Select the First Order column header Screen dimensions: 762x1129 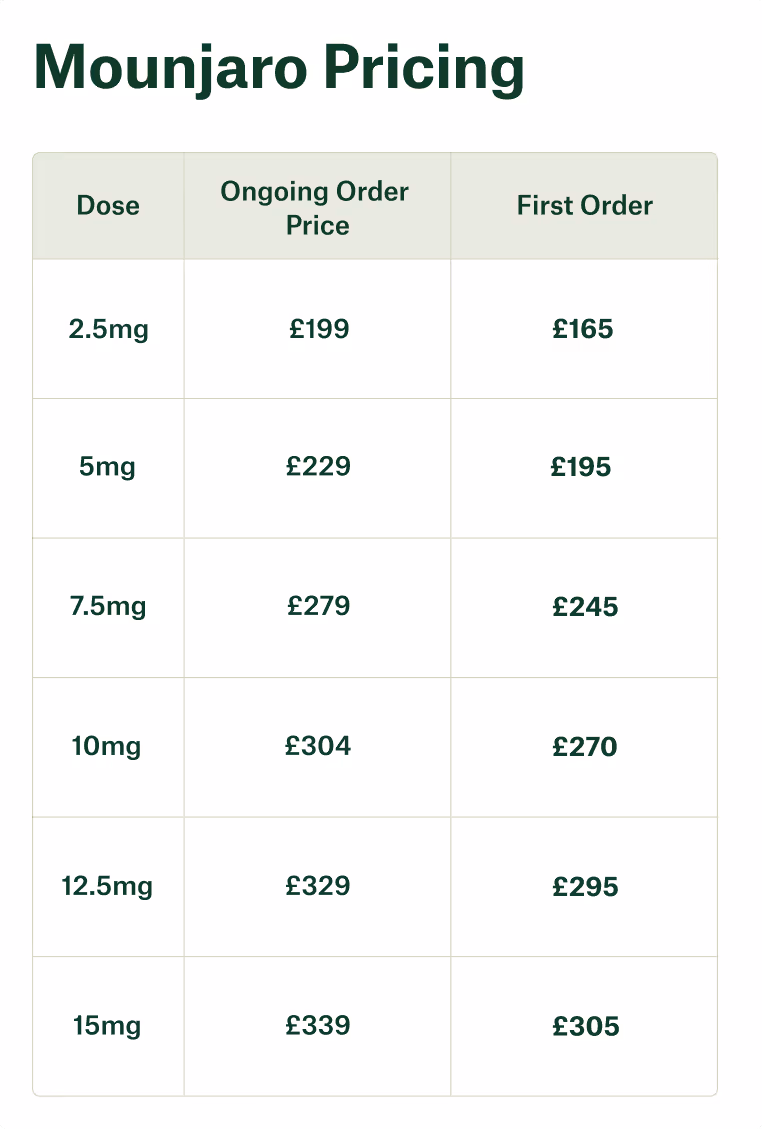pyautogui.click(x=585, y=205)
